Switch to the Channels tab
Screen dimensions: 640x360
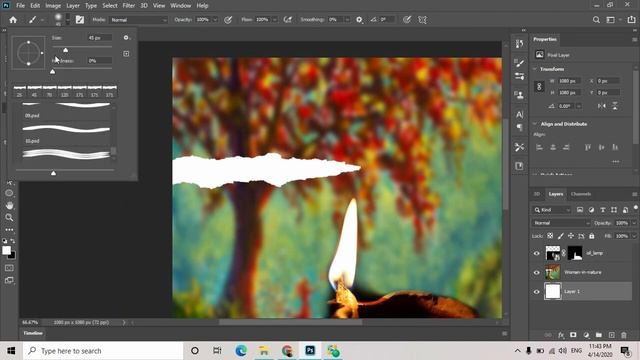[x=581, y=194]
